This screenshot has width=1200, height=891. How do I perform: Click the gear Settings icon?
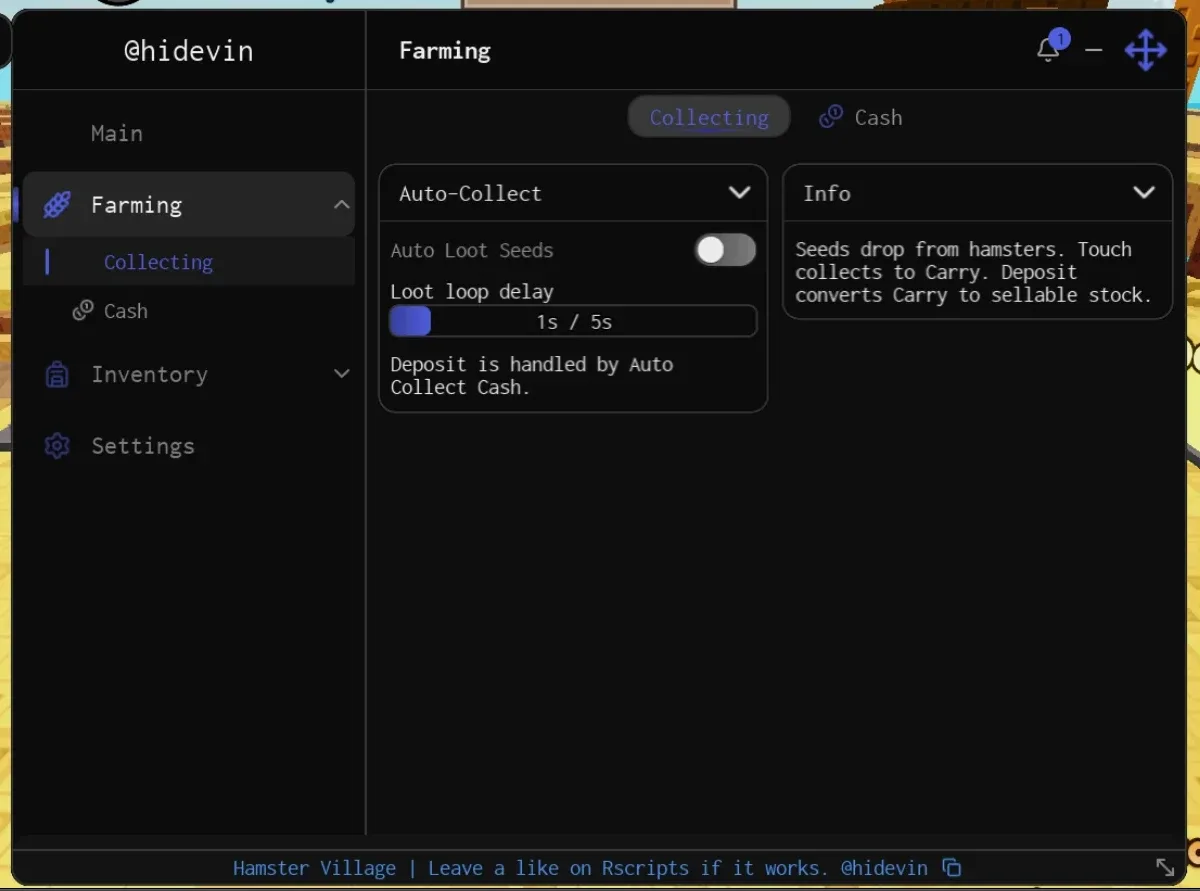point(57,446)
